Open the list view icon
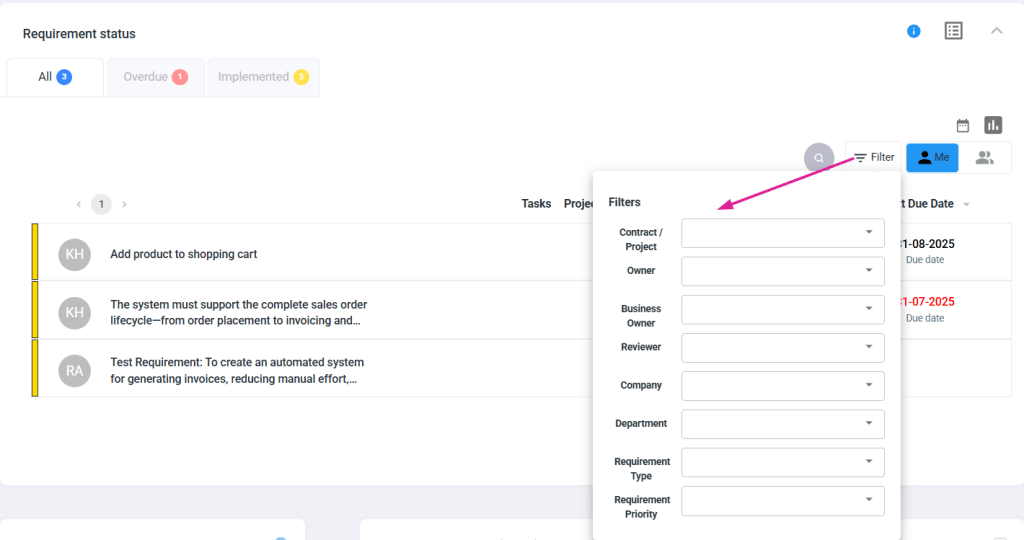The height and width of the screenshot is (540, 1024). [x=954, y=31]
